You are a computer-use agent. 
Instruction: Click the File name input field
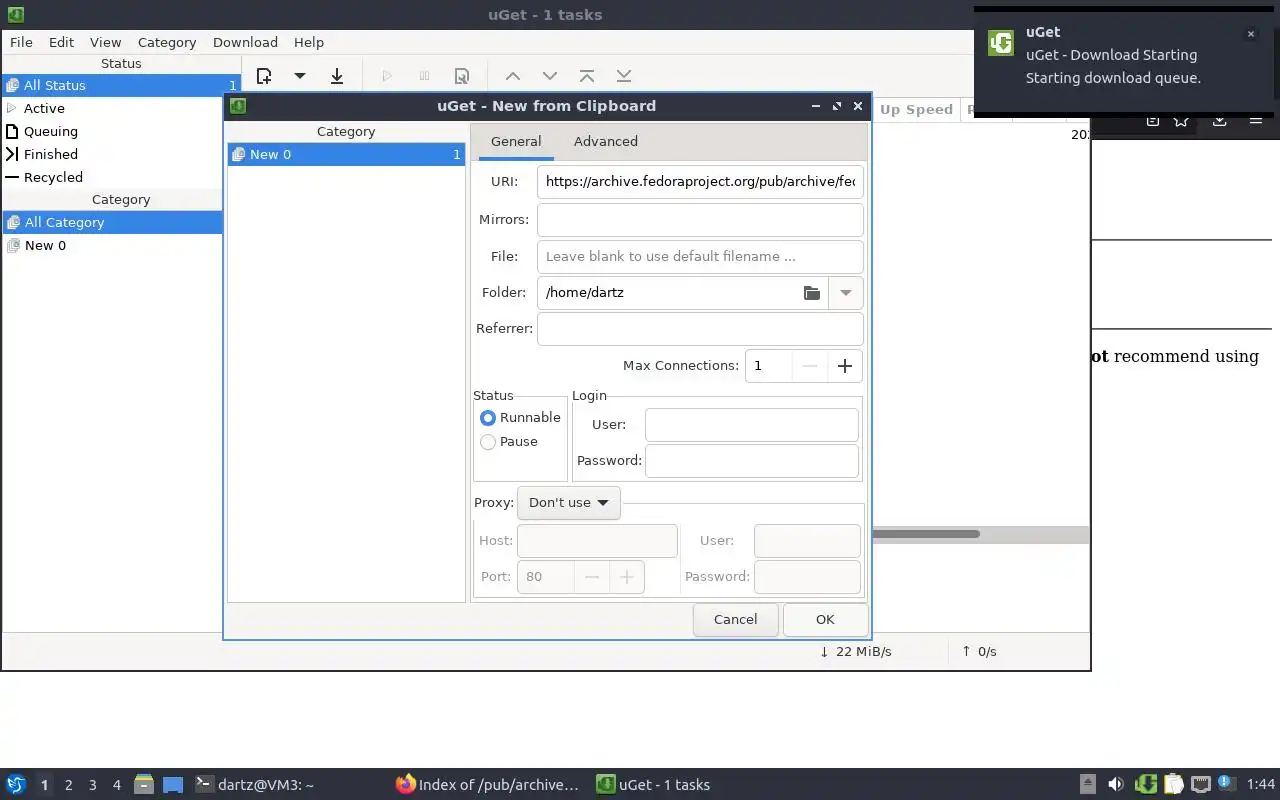pos(700,256)
